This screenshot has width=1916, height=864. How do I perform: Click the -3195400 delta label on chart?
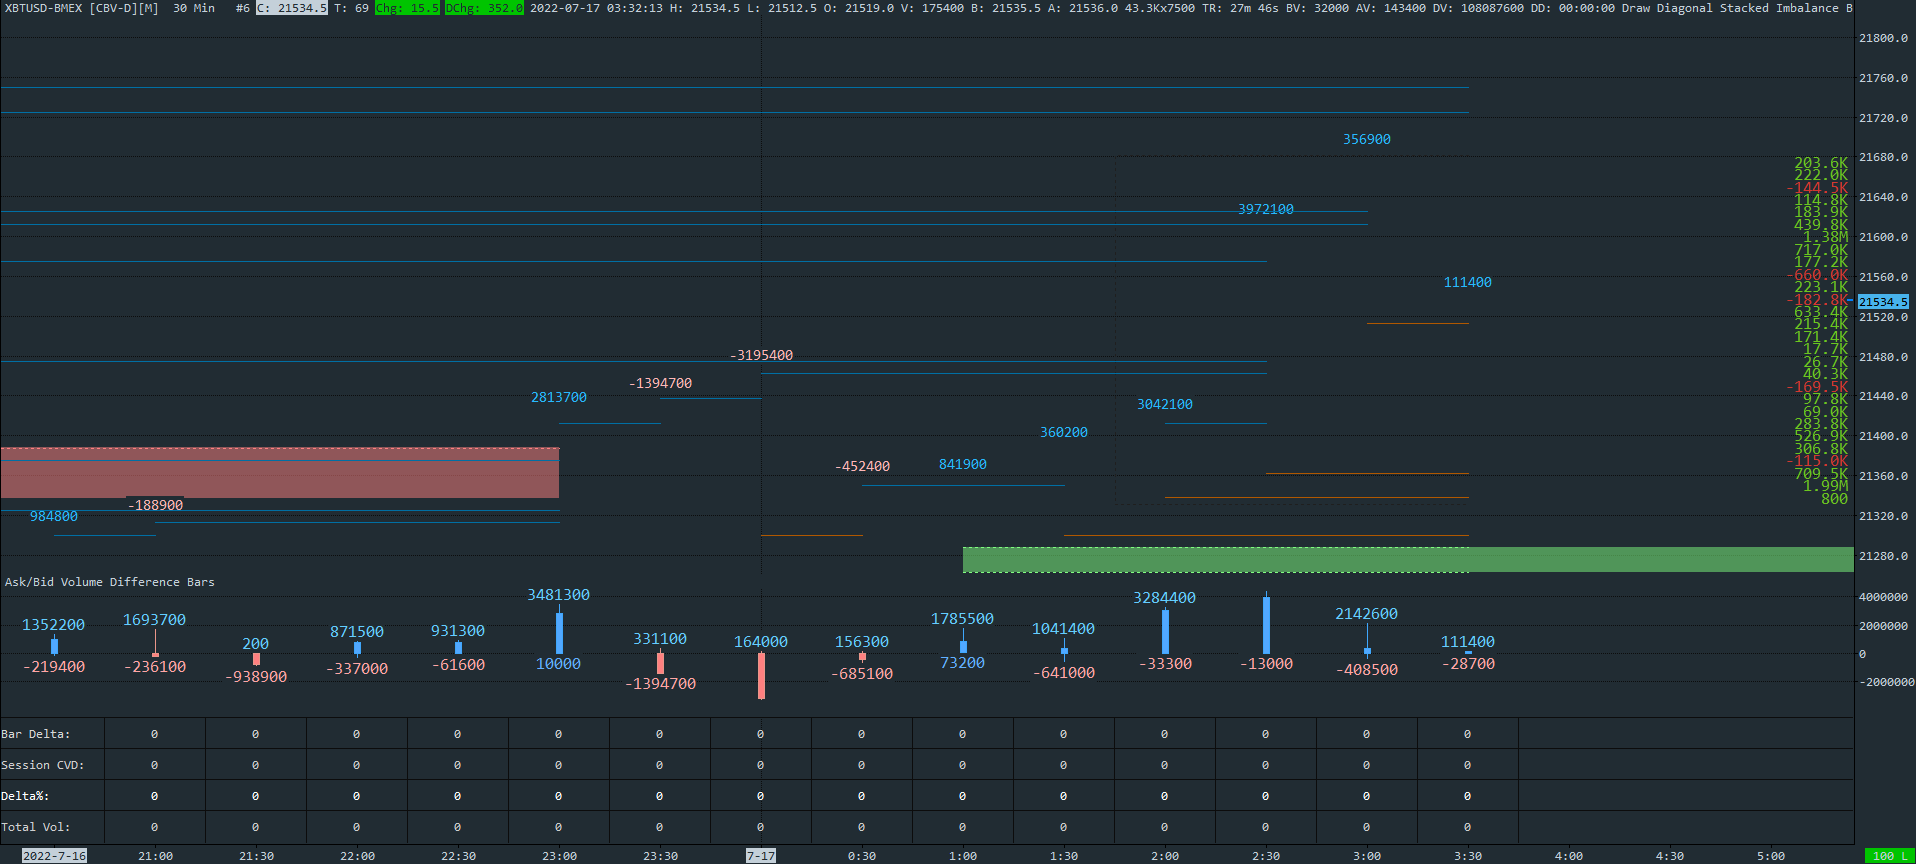point(761,355)
